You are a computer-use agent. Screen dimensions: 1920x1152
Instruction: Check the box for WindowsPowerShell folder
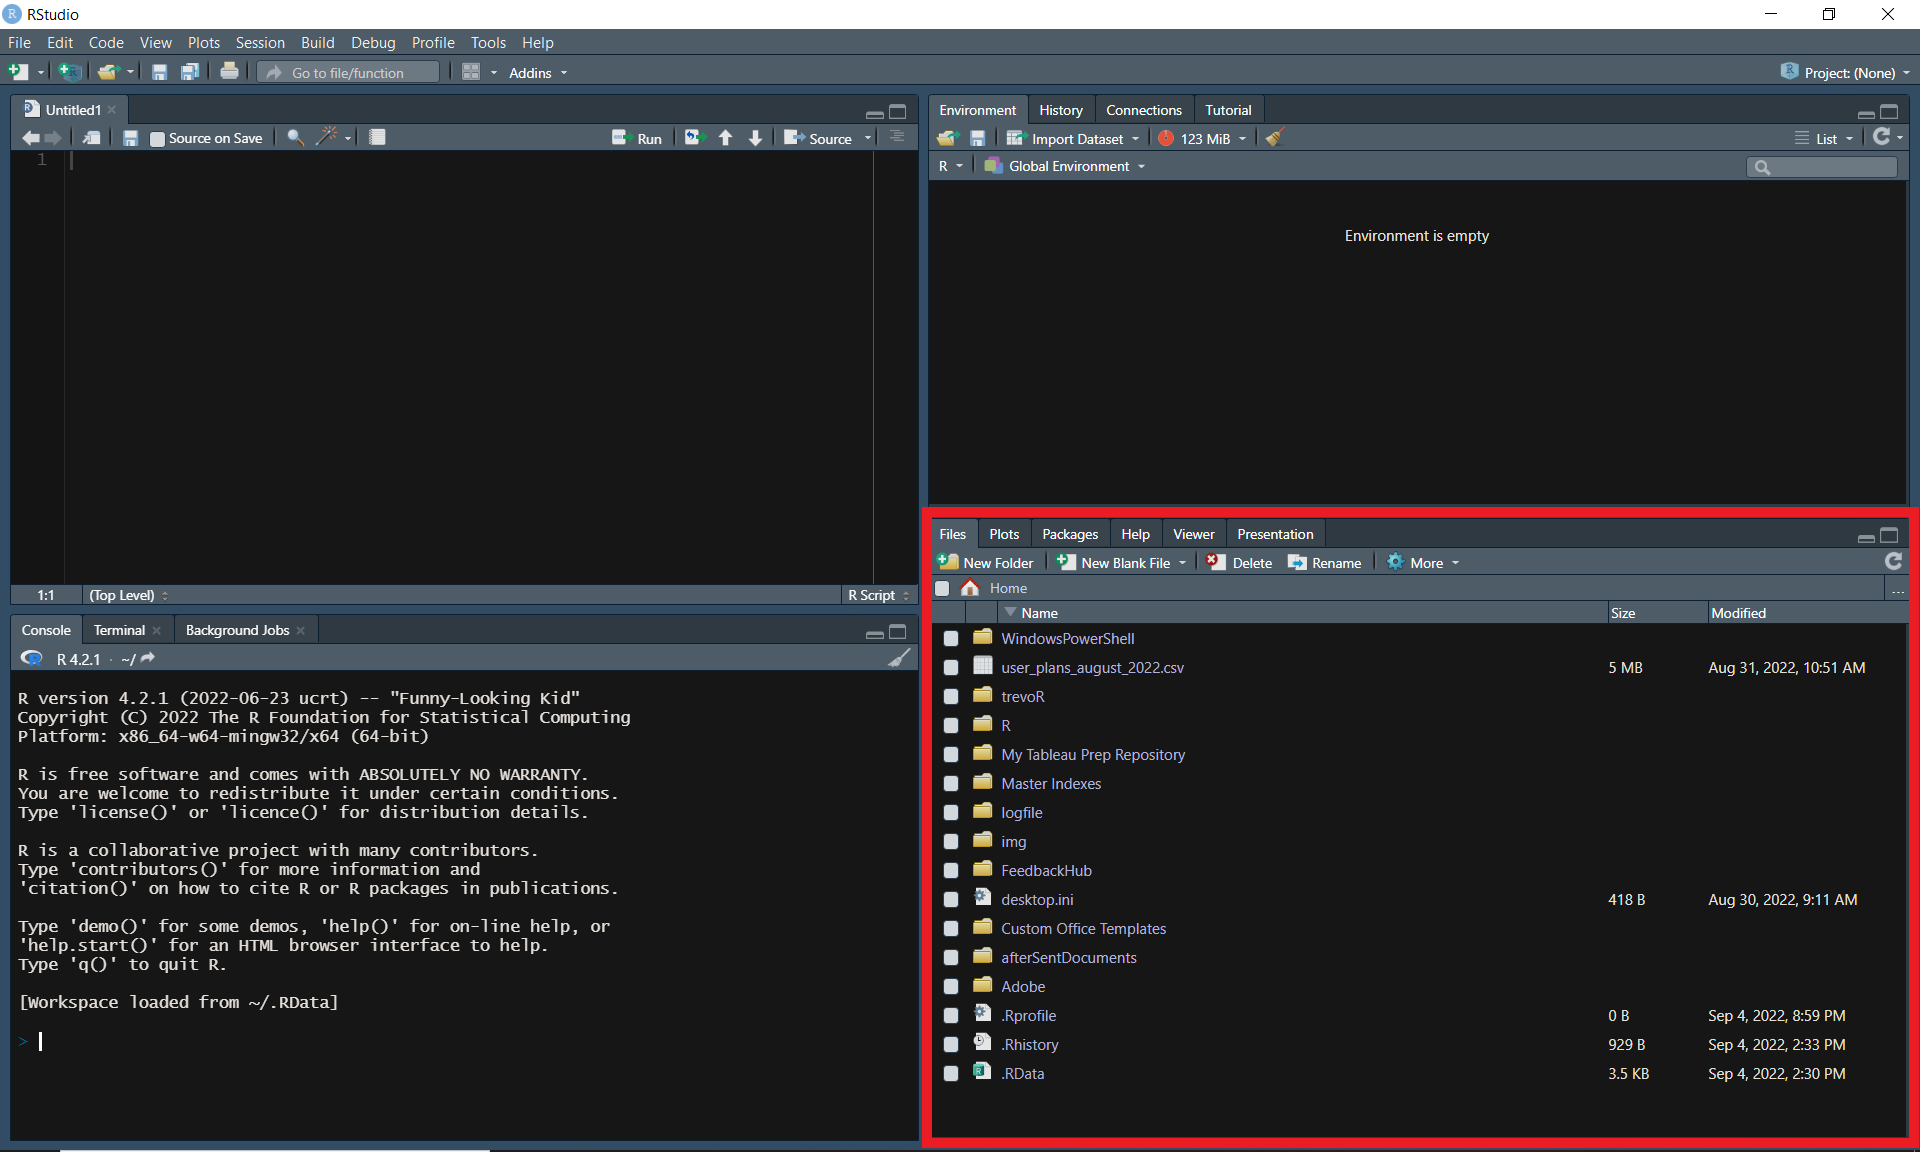(951, 639)
